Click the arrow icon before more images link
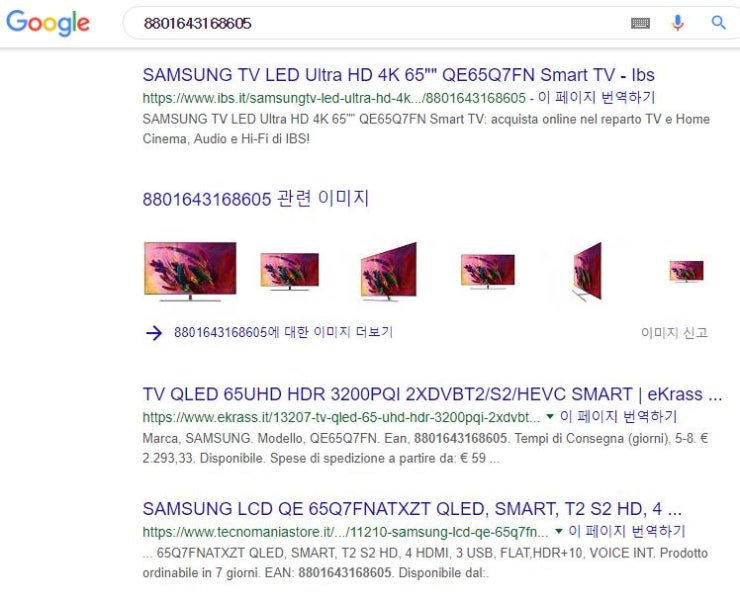The width and height of the screenshot is (740, 601). point(154,333)
